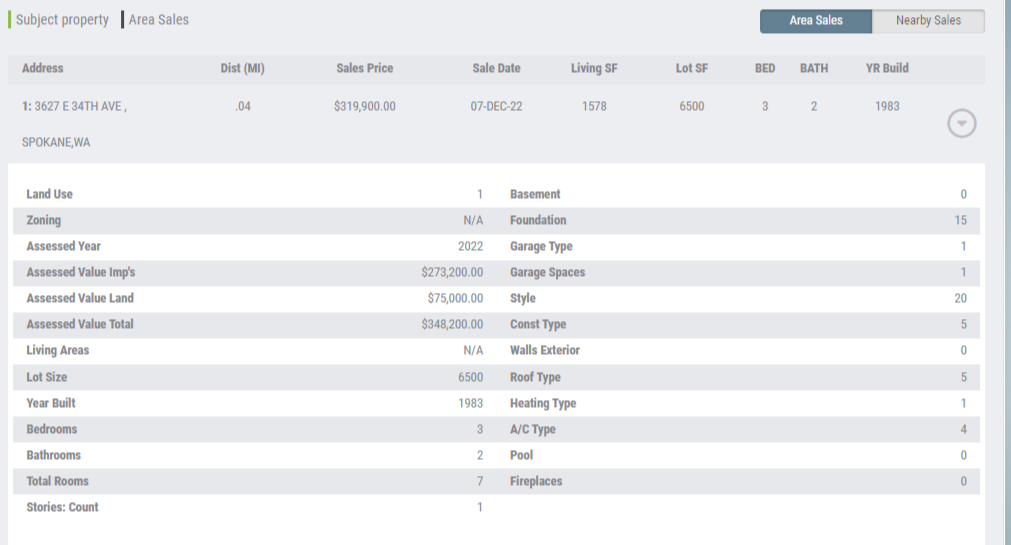Click the .04 distance value

coord(242,106)
